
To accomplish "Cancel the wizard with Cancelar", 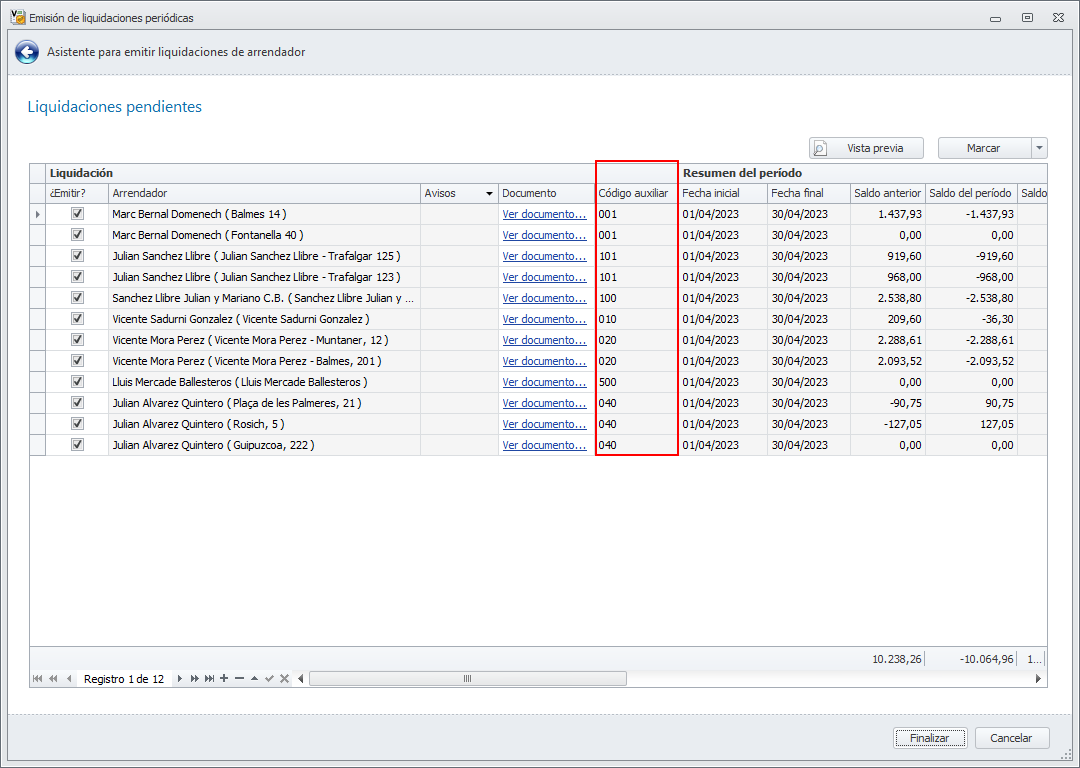I will point(1011,738).
